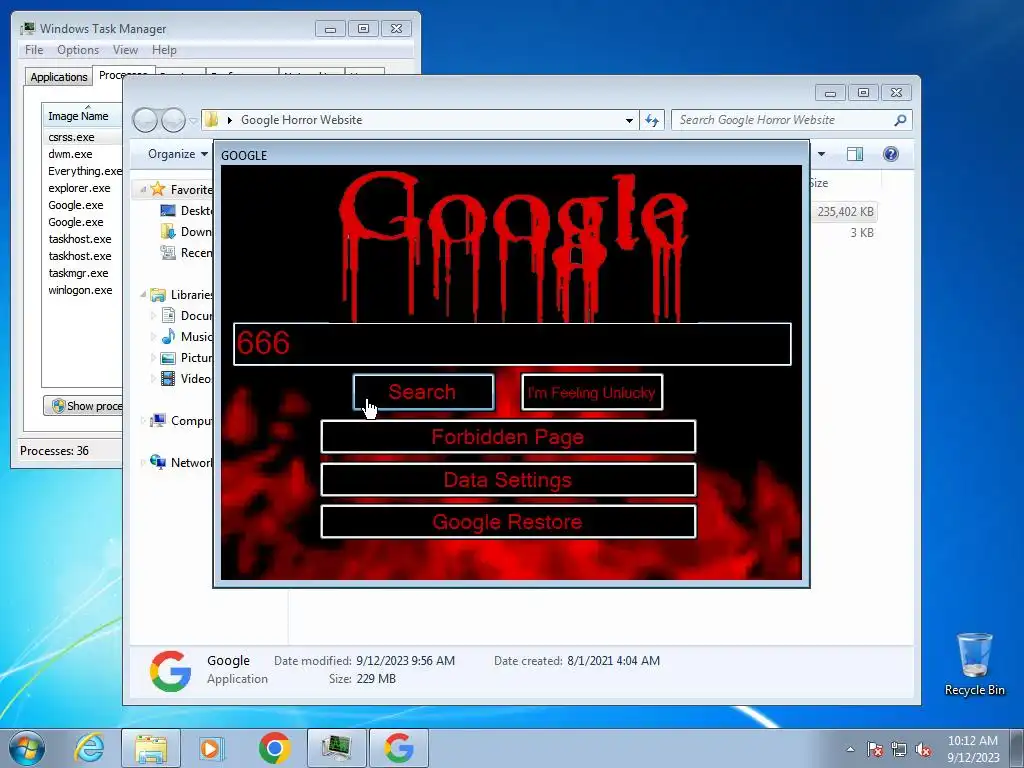The width and height of the screenshot is (1024, 768).
Task: Open Downloads in the Favorites list
Action: click(x=187, y=232)
